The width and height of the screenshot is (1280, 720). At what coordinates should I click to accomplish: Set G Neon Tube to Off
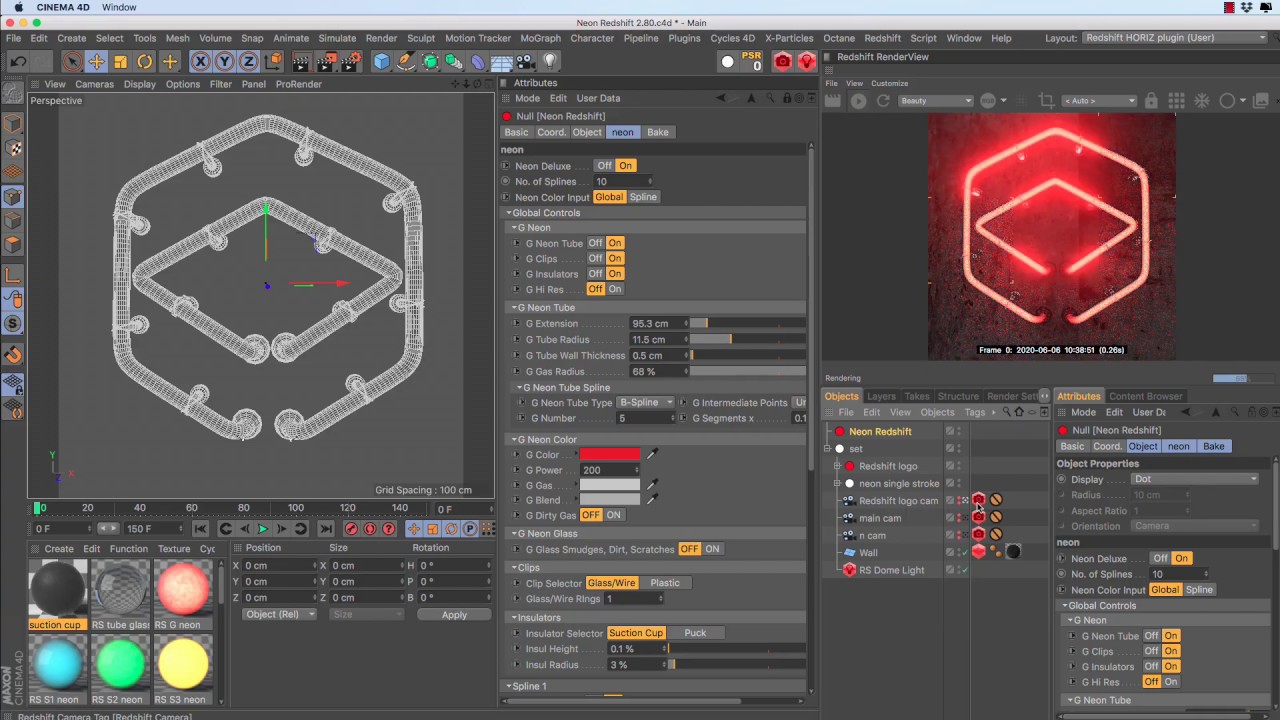595,243
